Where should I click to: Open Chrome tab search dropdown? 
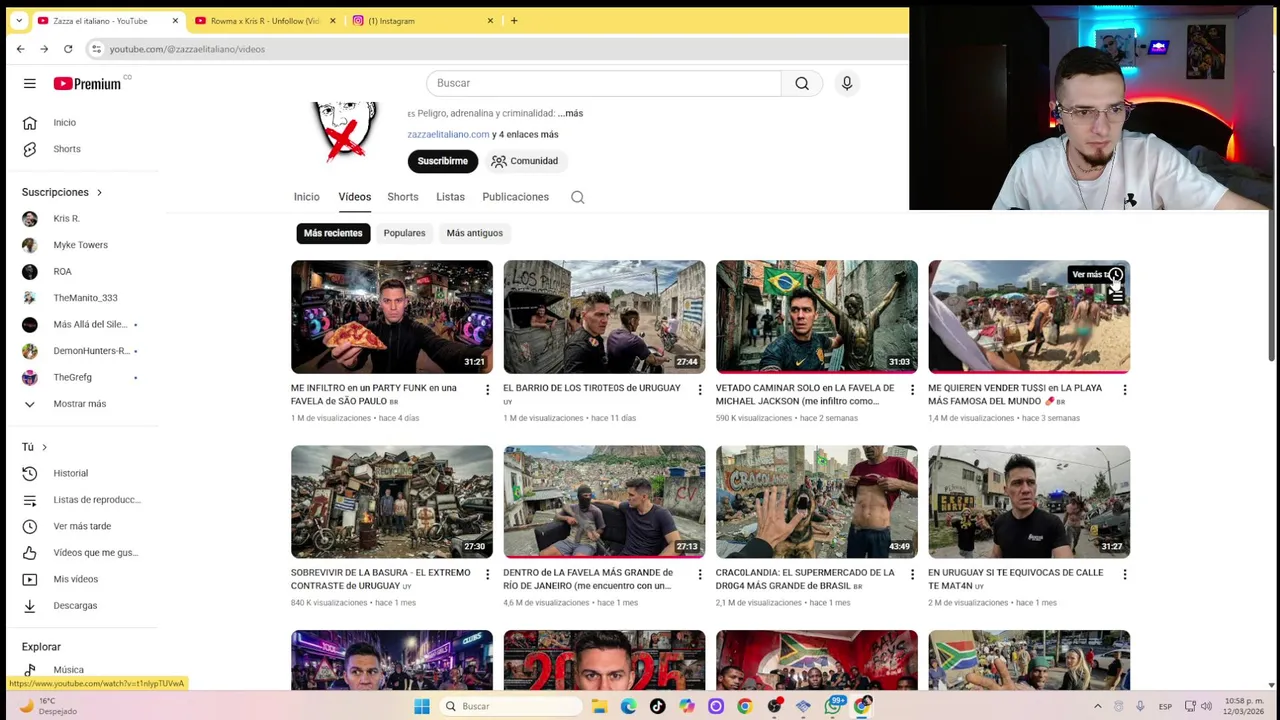(18, 20)
